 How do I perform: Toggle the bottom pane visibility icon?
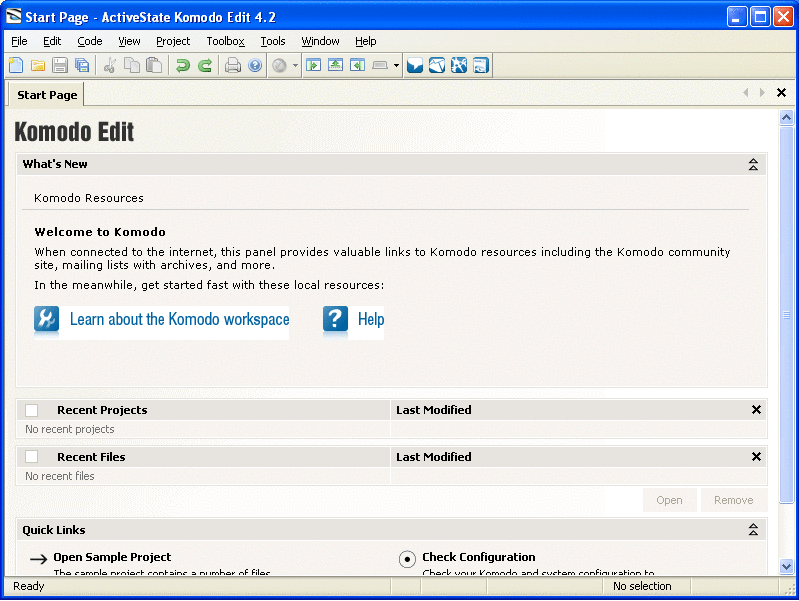pos(335,66)
